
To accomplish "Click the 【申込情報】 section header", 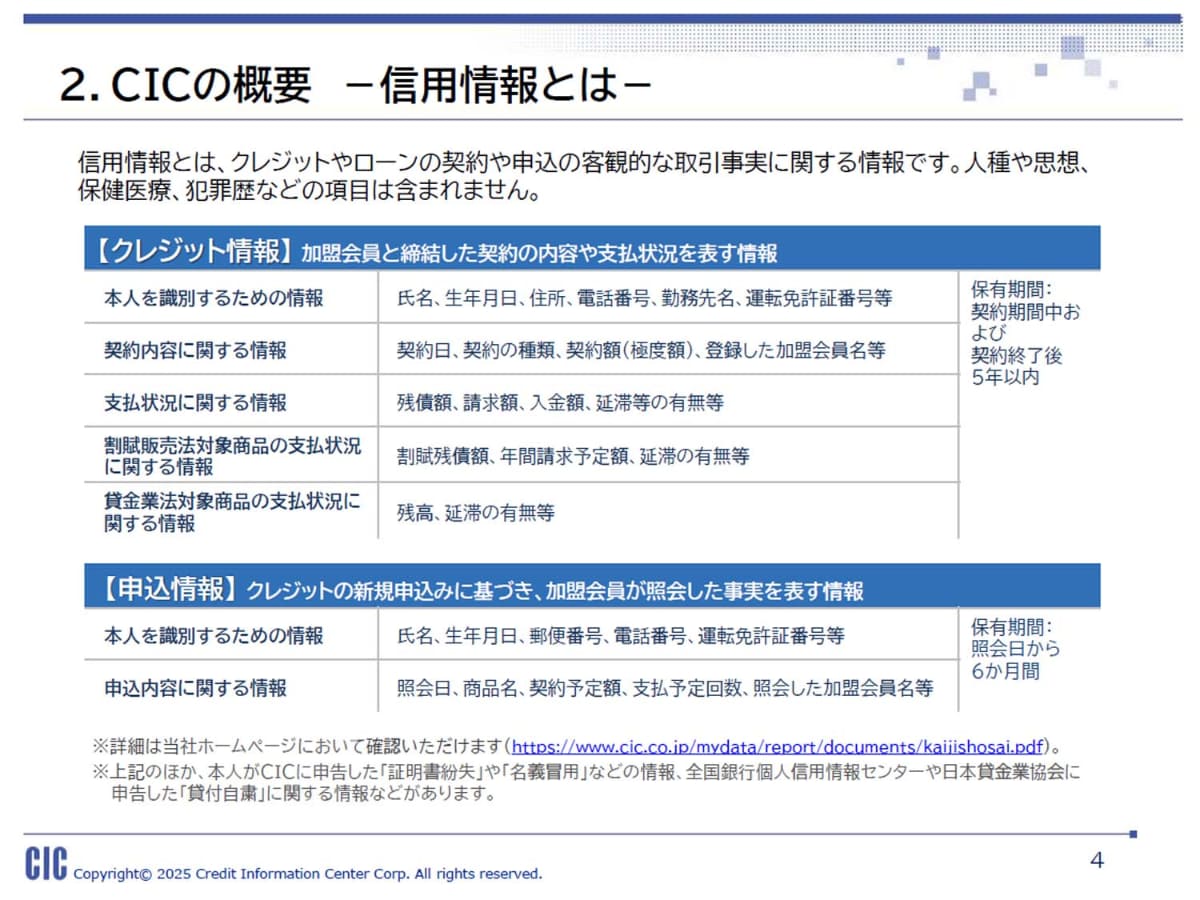I will click(591, 586).
